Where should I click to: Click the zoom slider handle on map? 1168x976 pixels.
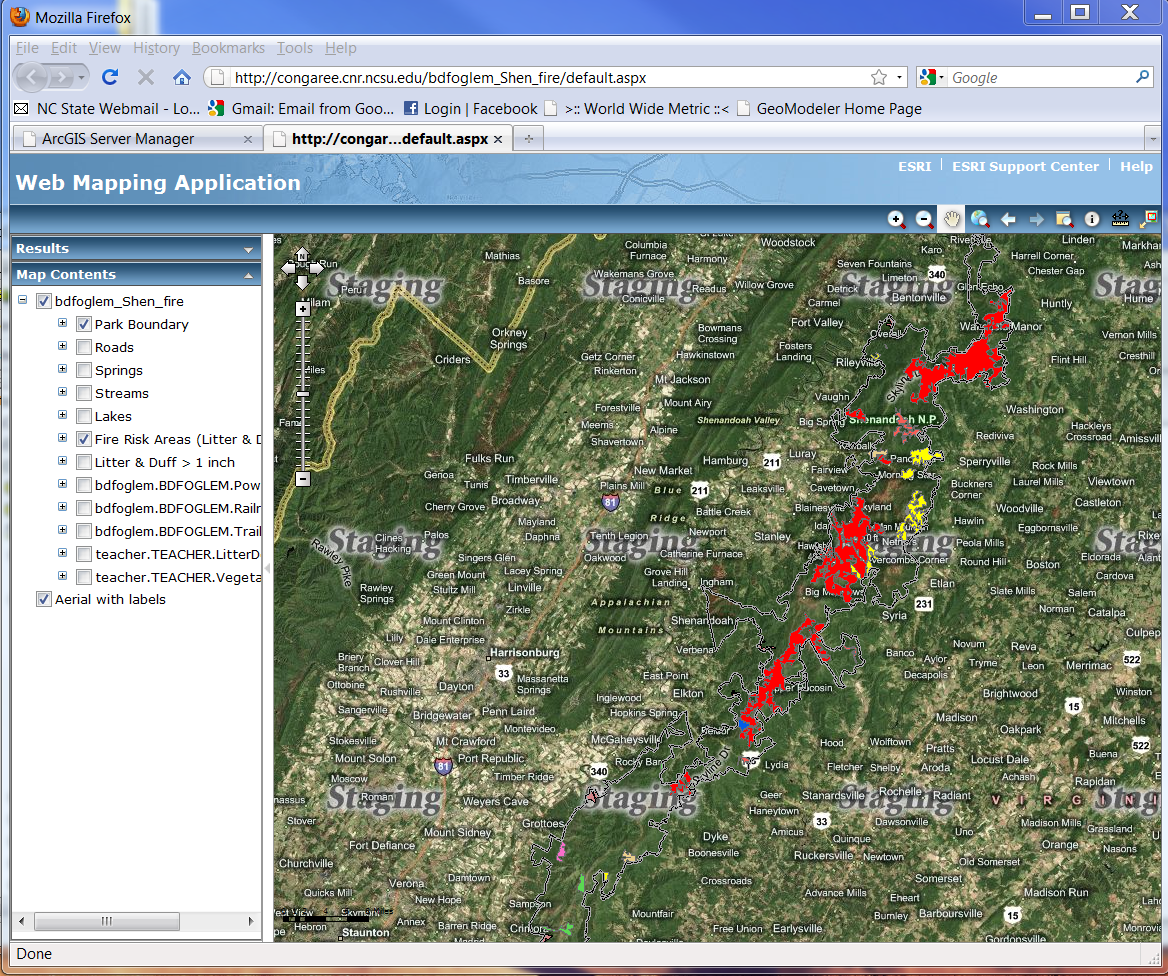tap(303, 394)
